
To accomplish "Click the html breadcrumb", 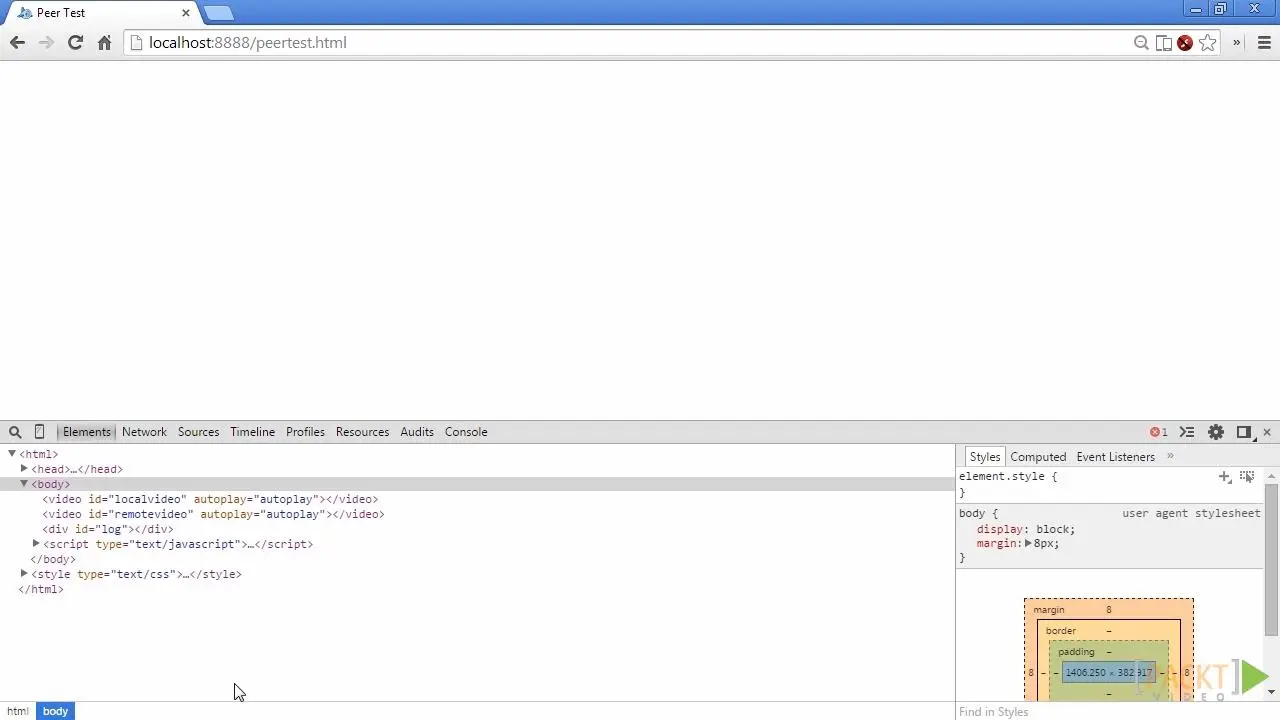I will (18, 711).
